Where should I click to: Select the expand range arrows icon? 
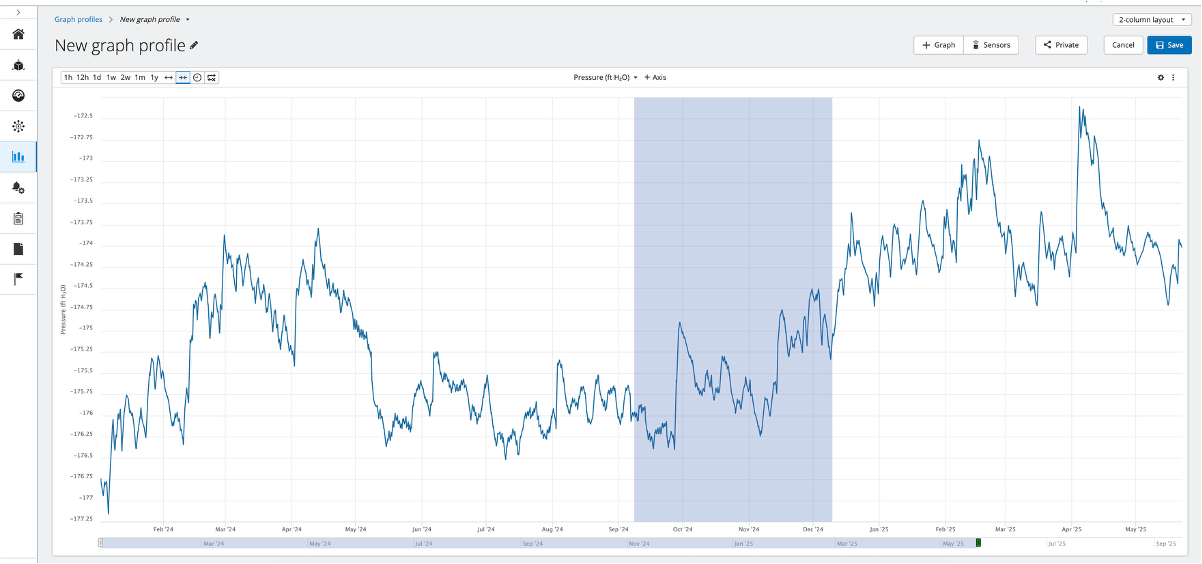point(169,77)
